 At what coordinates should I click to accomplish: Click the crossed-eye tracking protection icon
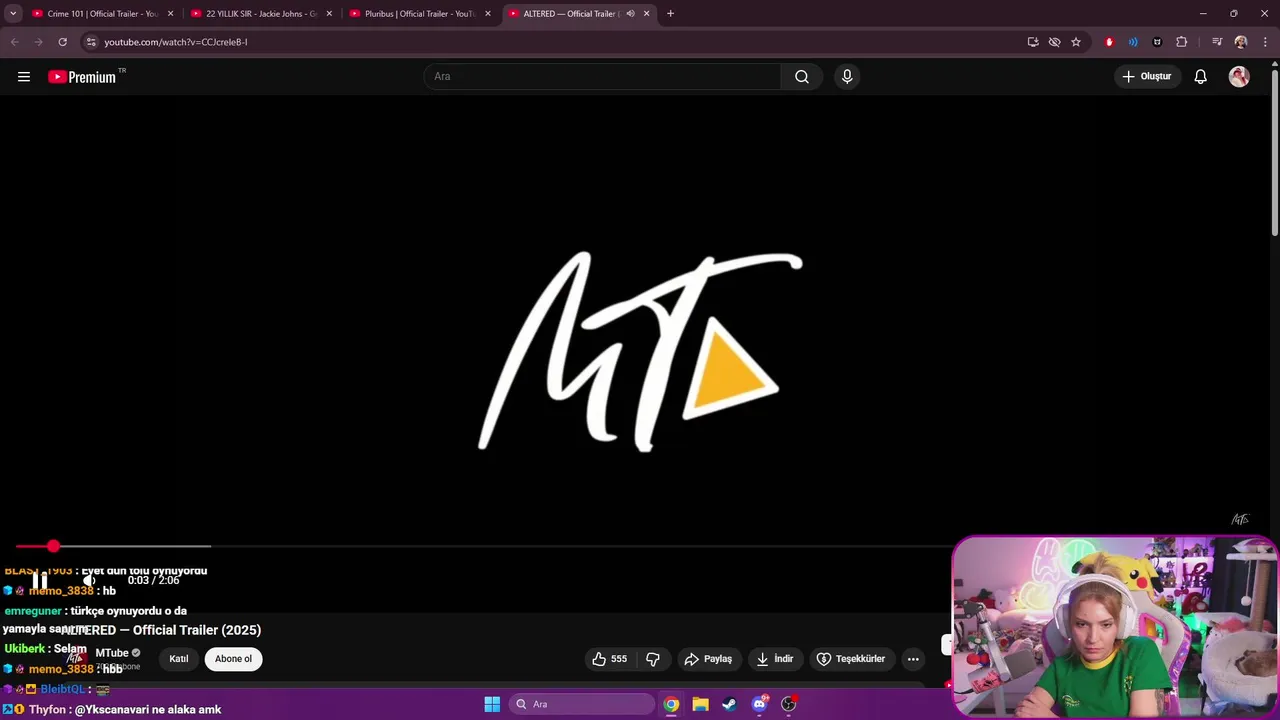tap(1054, 42)
